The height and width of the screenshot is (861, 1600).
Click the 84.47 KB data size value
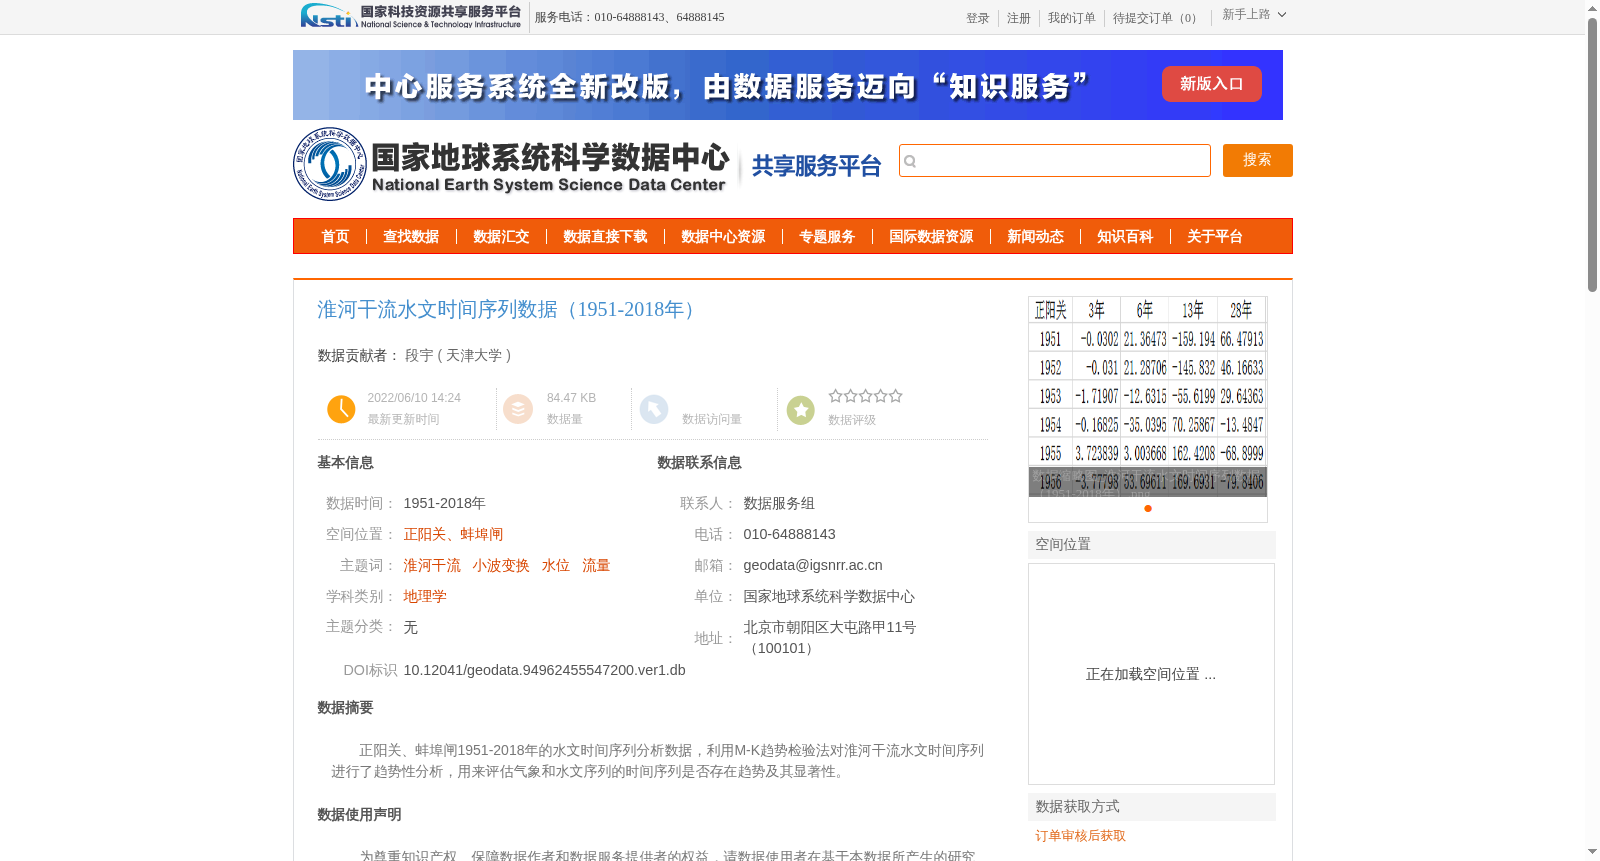tap(571, 398)
